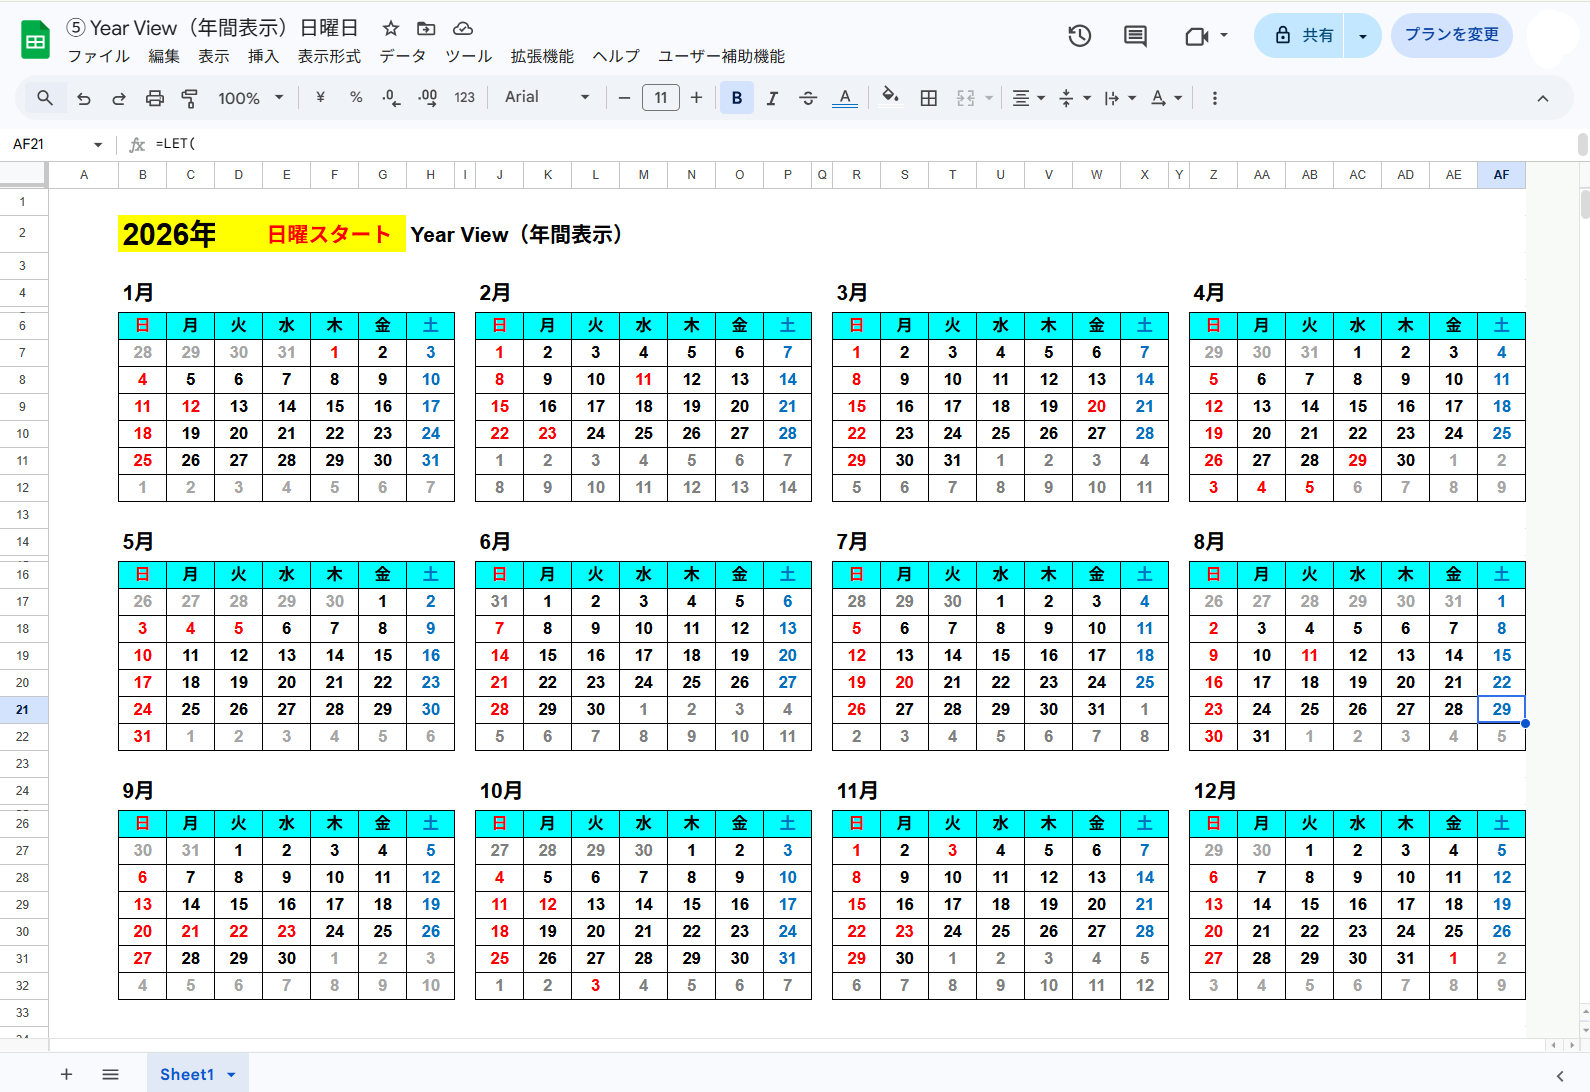Open the fill color picker
The height and width of the screenshot is (1092, 1590).
point(889,97)
